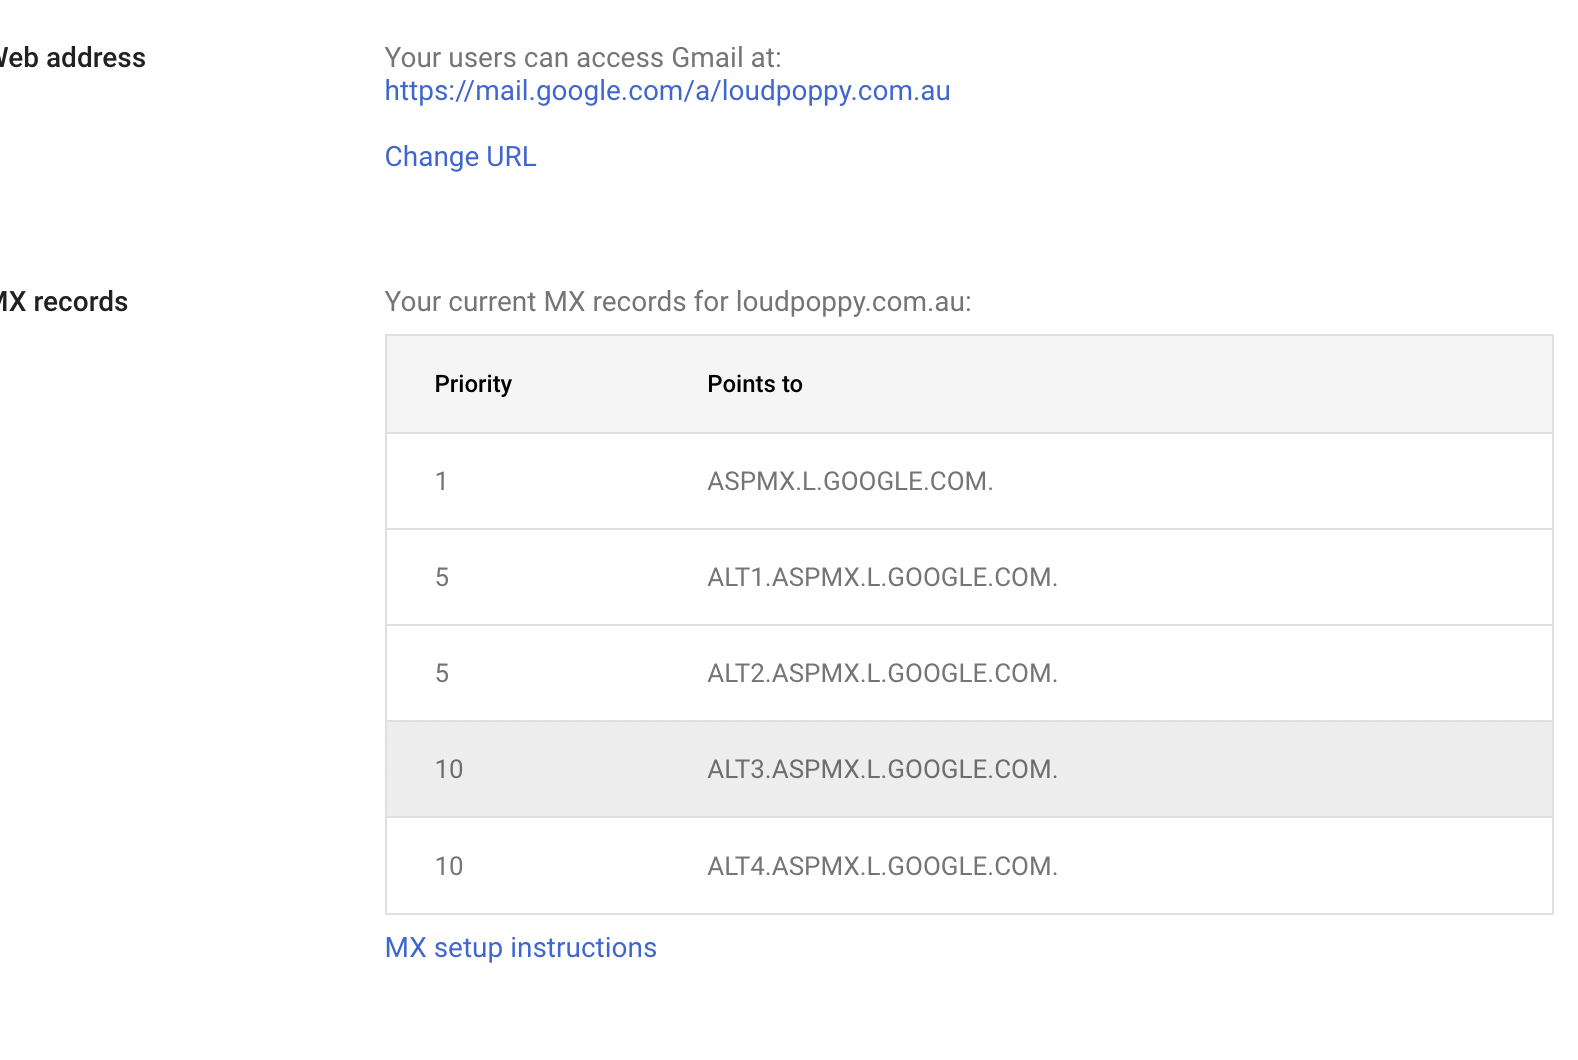Screen dimensions: 1578x1060
Task: Click the Web address section label
Action: coord(73,58)
